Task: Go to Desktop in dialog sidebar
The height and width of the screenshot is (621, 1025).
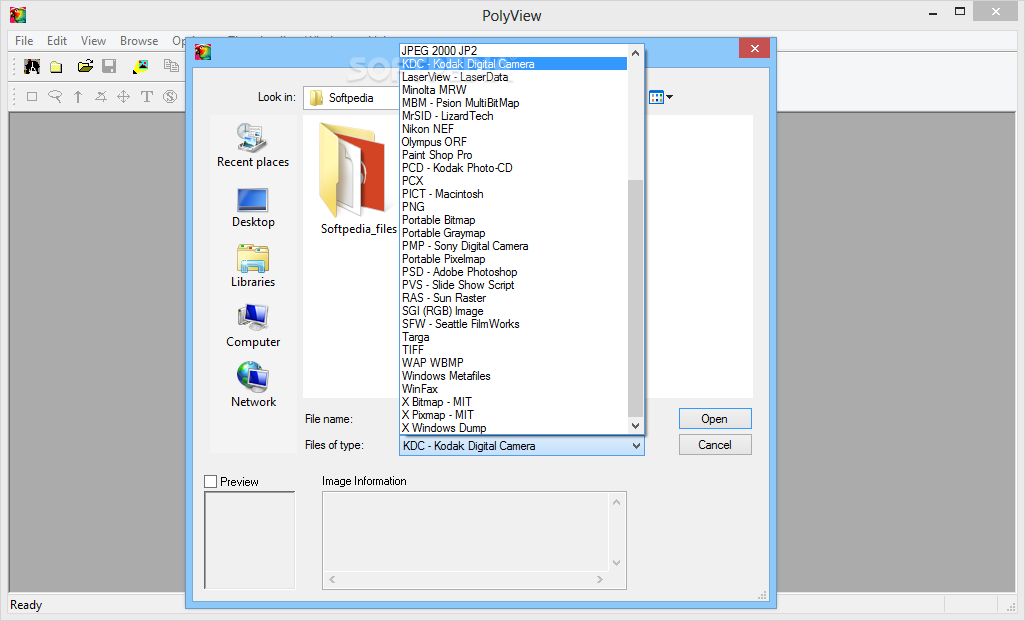Action: tap(253, 208)
